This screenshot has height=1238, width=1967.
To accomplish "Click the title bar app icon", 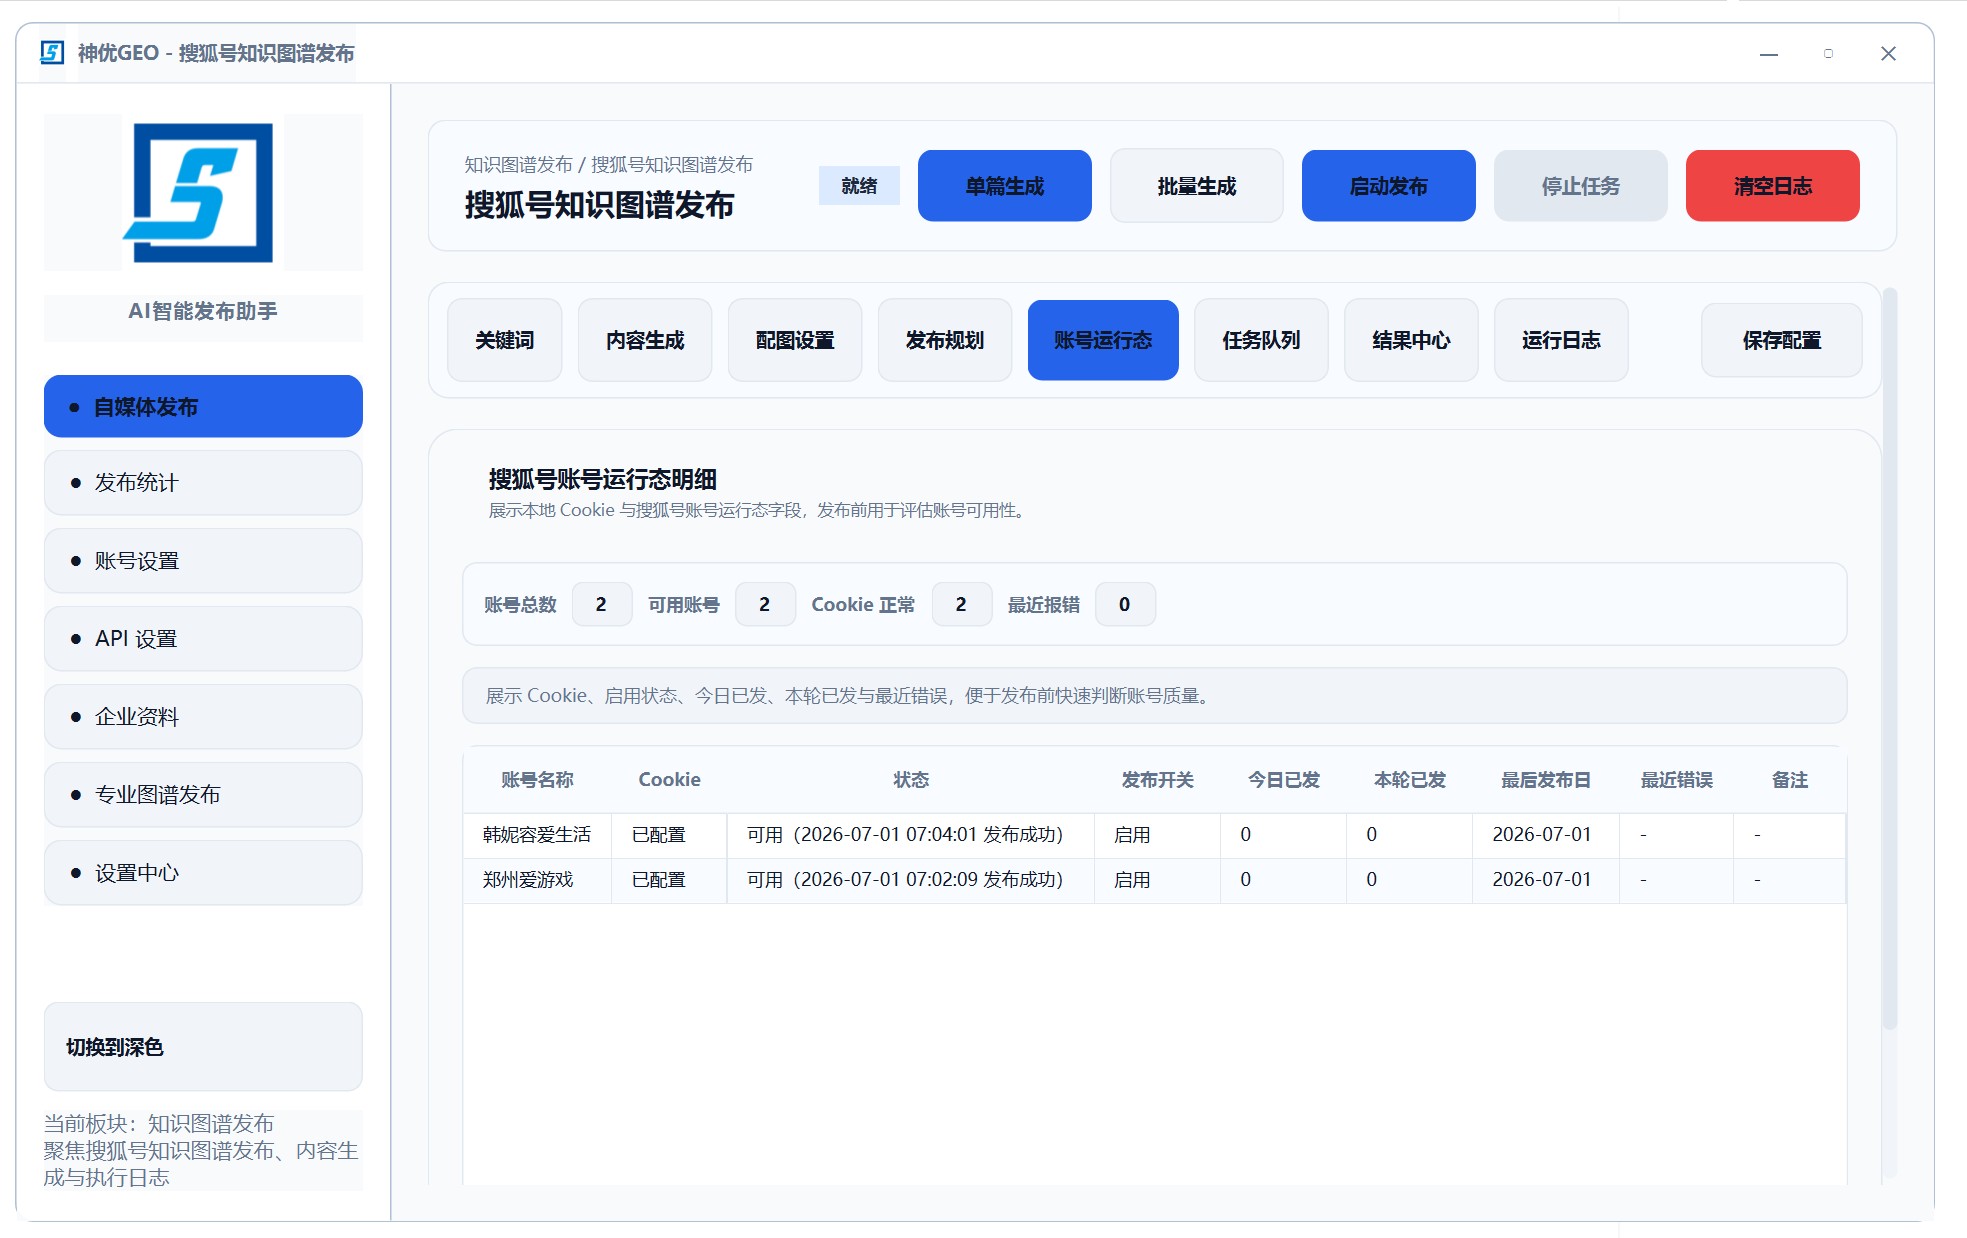I will click(x=52, y=53).
